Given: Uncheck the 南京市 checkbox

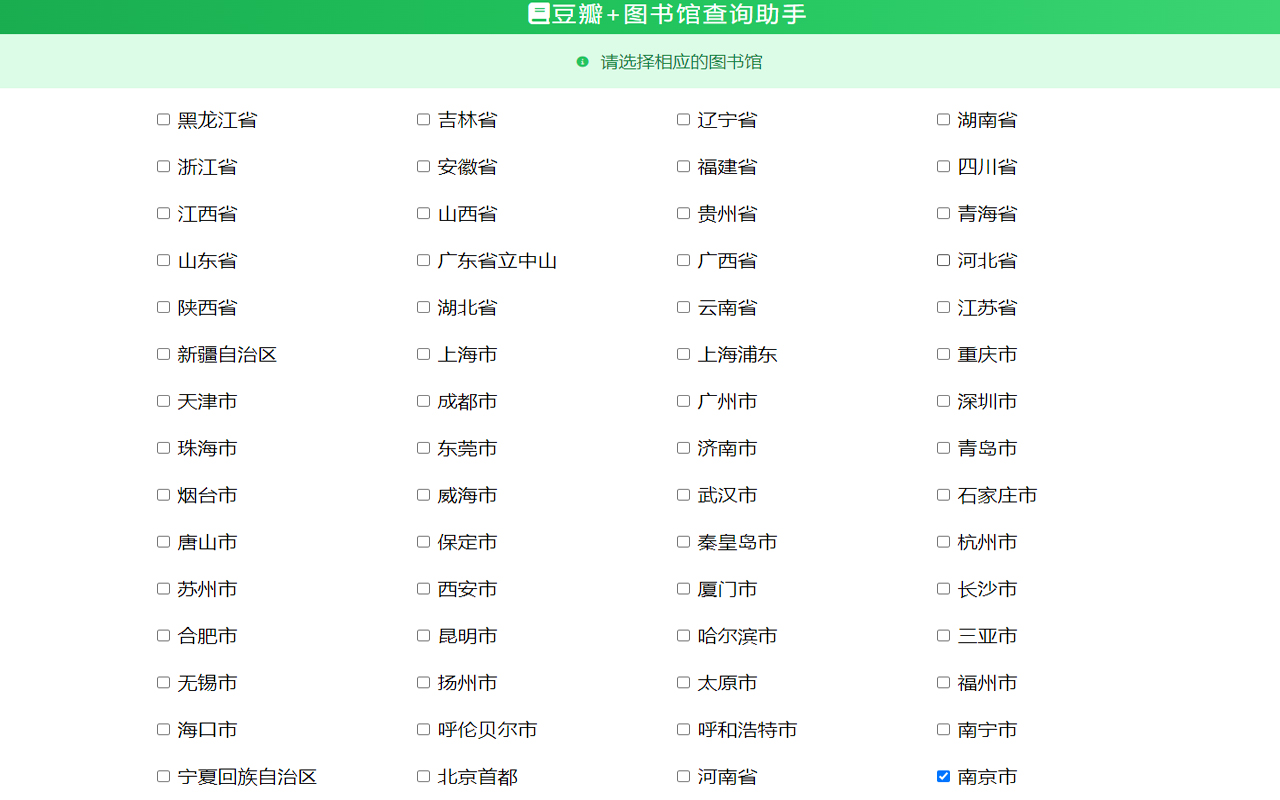Looking at the screenshot, I should pos(942,775).
